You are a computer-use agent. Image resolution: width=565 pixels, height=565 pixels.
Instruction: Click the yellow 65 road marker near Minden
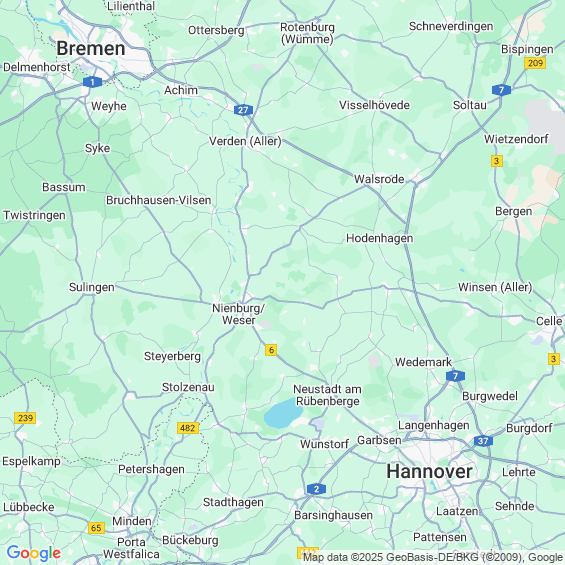[x=96, y=528]
